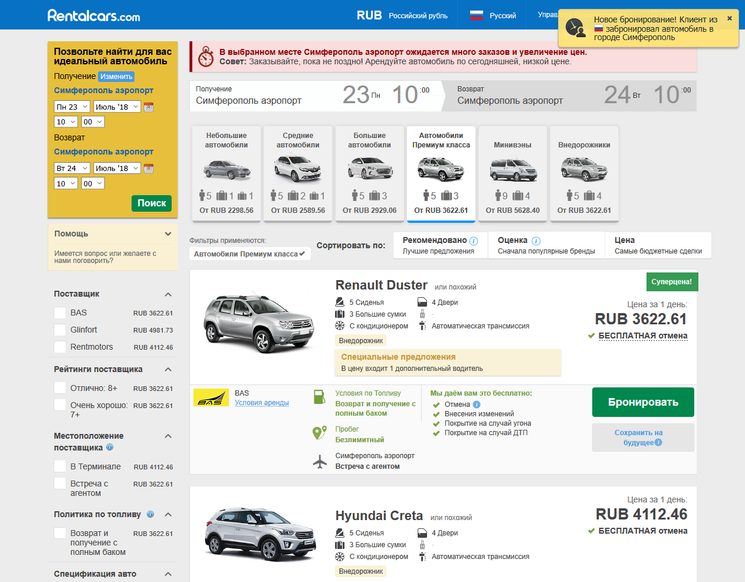This screenshot has width=745, height=582.
Task: Click the clock icon in booking notification
Action: point(575,28)
